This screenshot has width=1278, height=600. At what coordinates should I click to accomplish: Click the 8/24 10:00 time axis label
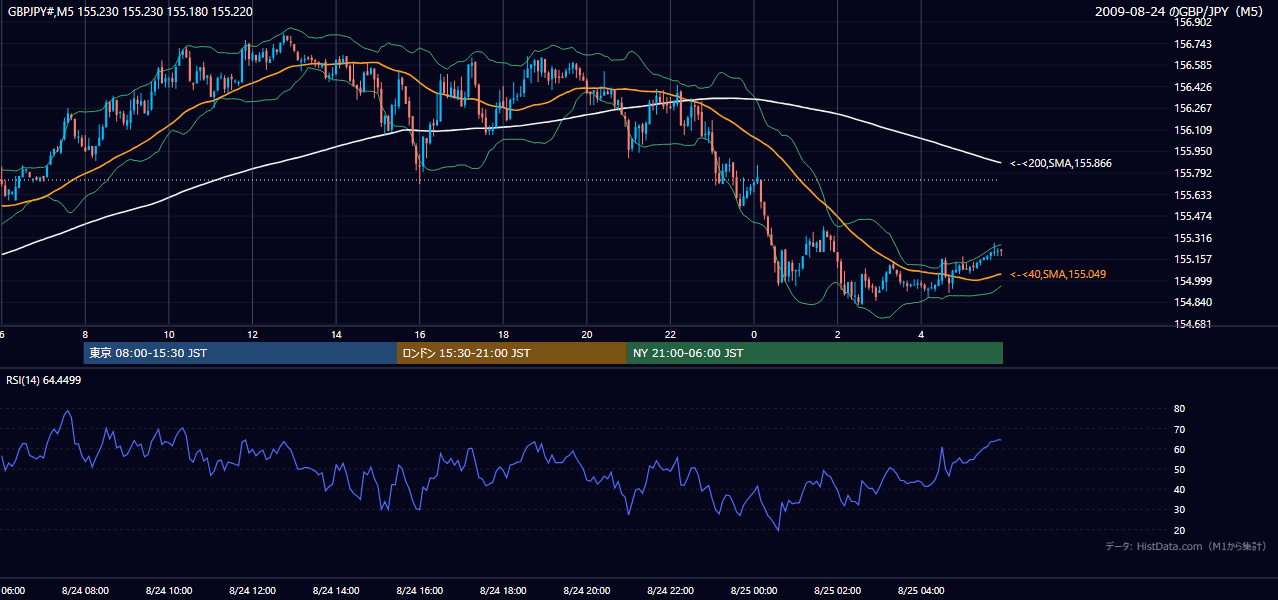pos(169,590)
